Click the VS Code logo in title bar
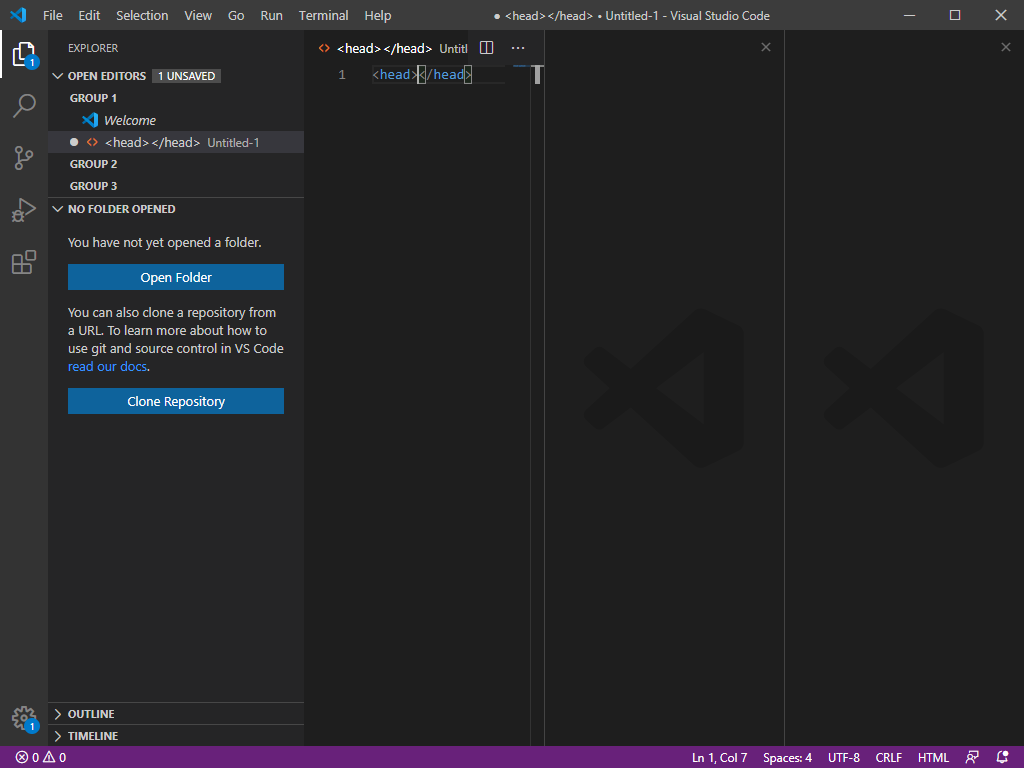This screenshot has width=1024, height=768. pyautogui.click(x=18, y=15)
